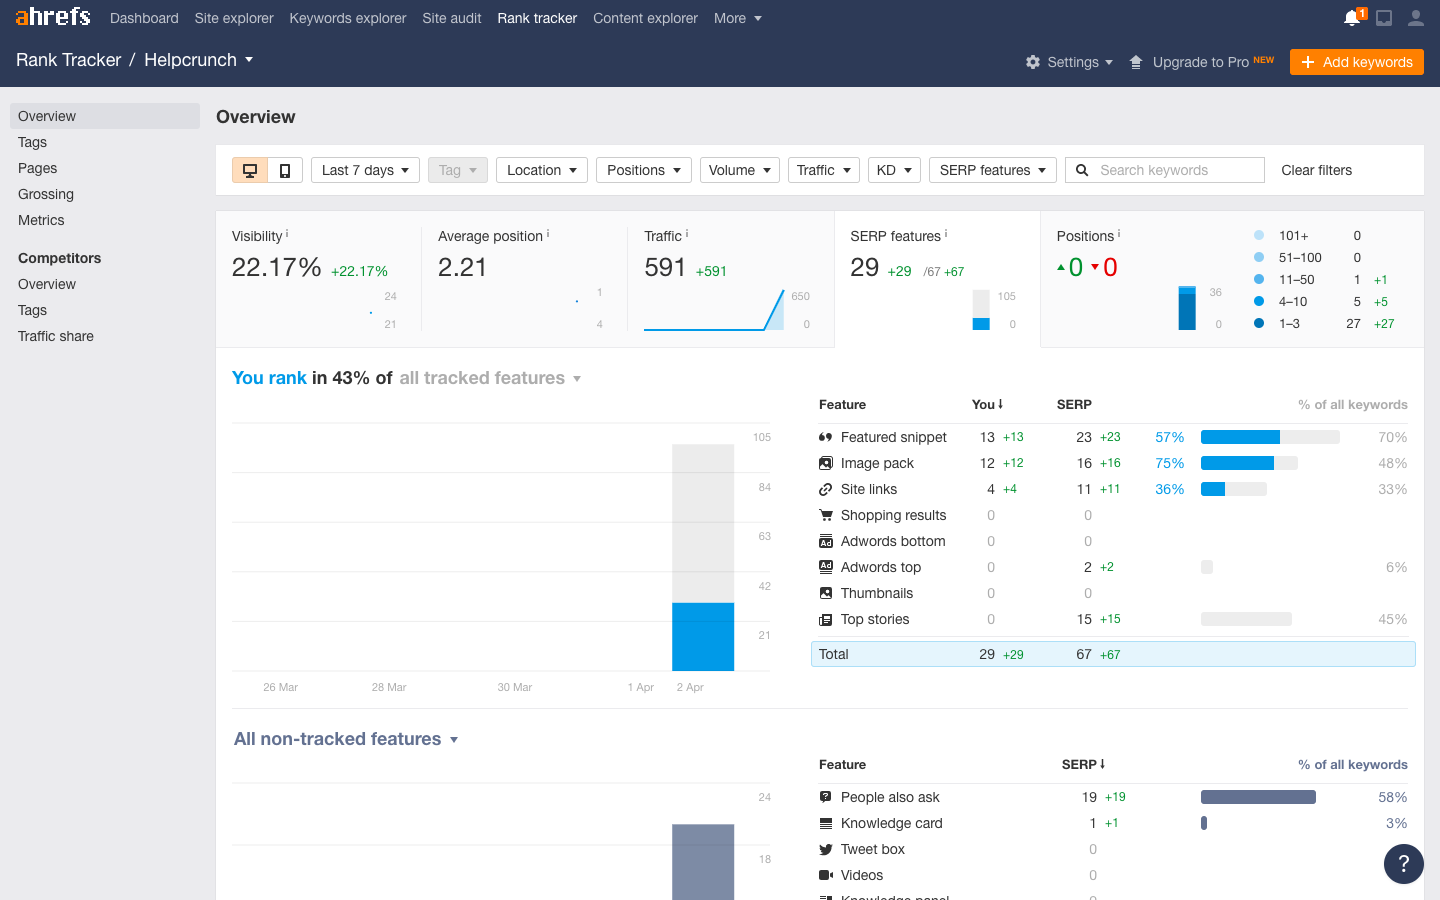1440x900 pixels.
Task: Click the Ahrefs logo
Action: pyautogui.click(x=53, y=17)
